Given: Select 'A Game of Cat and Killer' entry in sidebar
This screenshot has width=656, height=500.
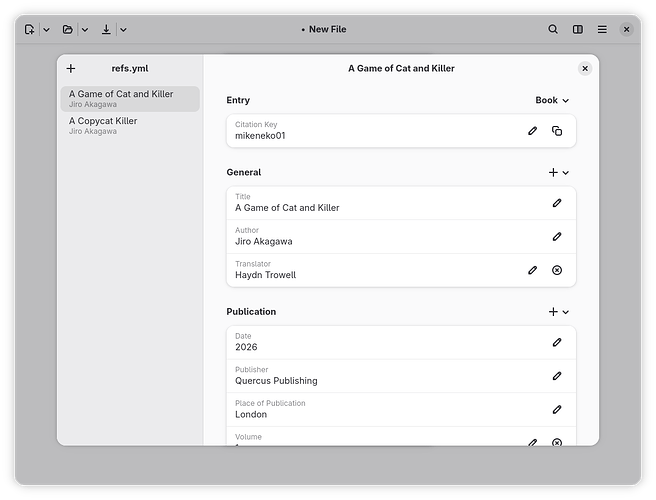Looking at the screenshot, I should tap(130, 99).
